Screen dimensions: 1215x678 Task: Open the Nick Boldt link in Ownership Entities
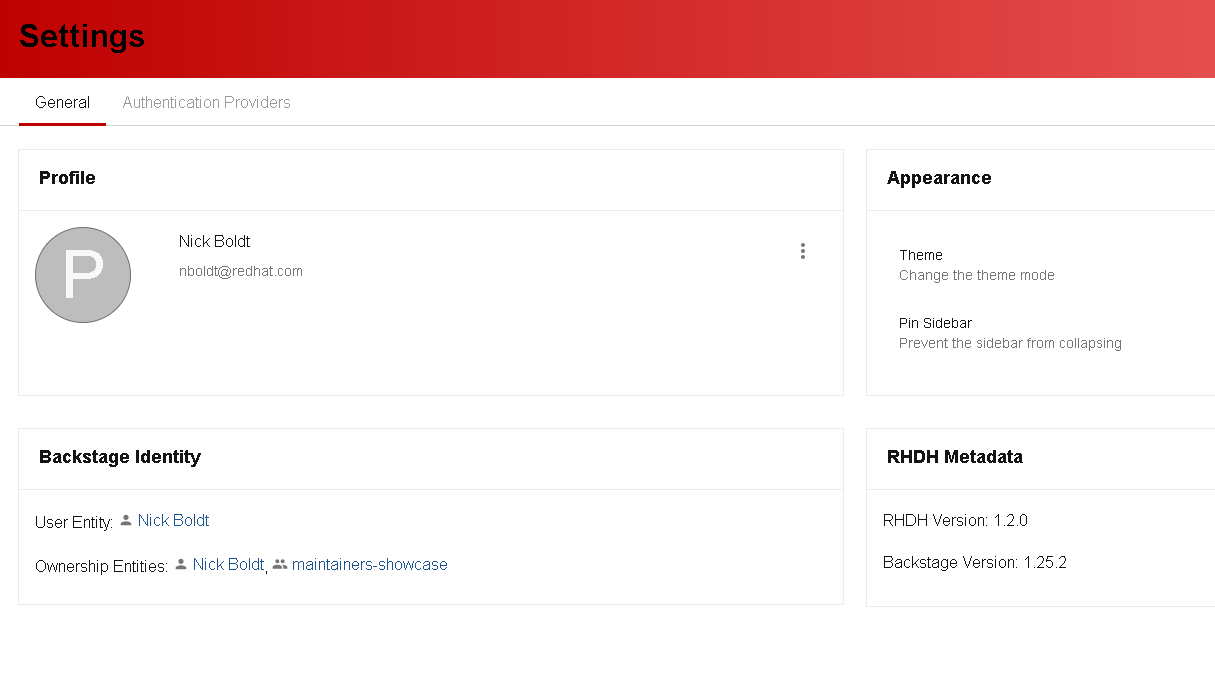point(228,564)
